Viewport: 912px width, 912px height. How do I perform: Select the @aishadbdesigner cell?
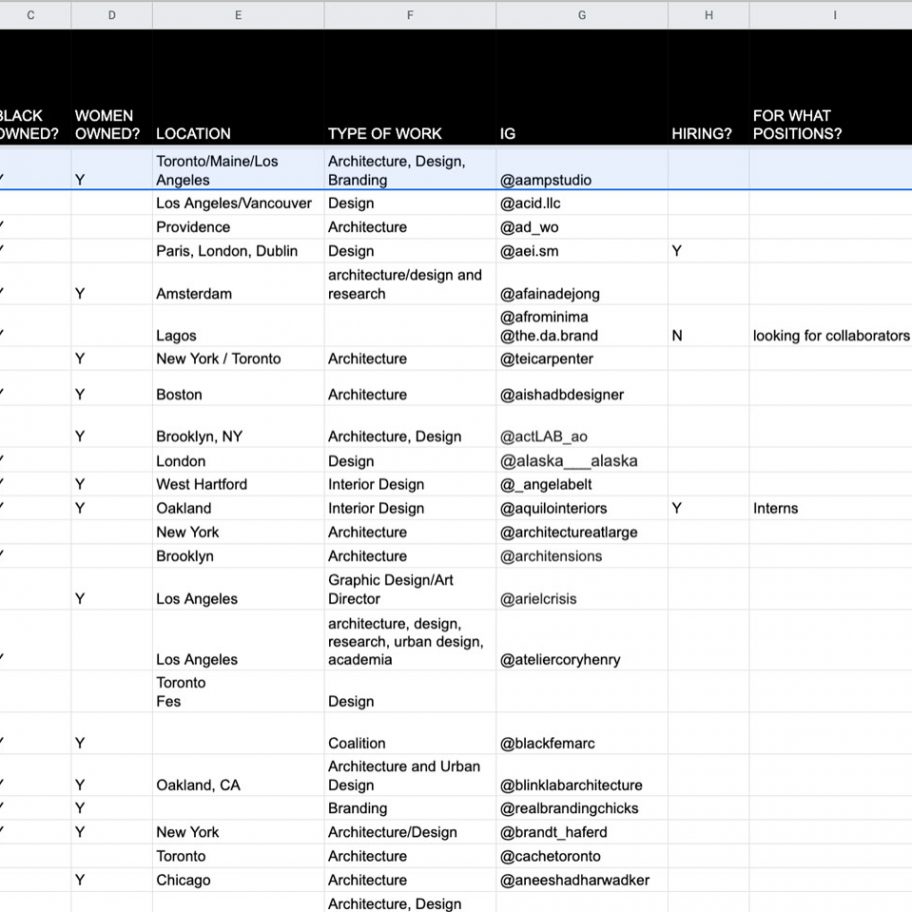coord(582,388)
